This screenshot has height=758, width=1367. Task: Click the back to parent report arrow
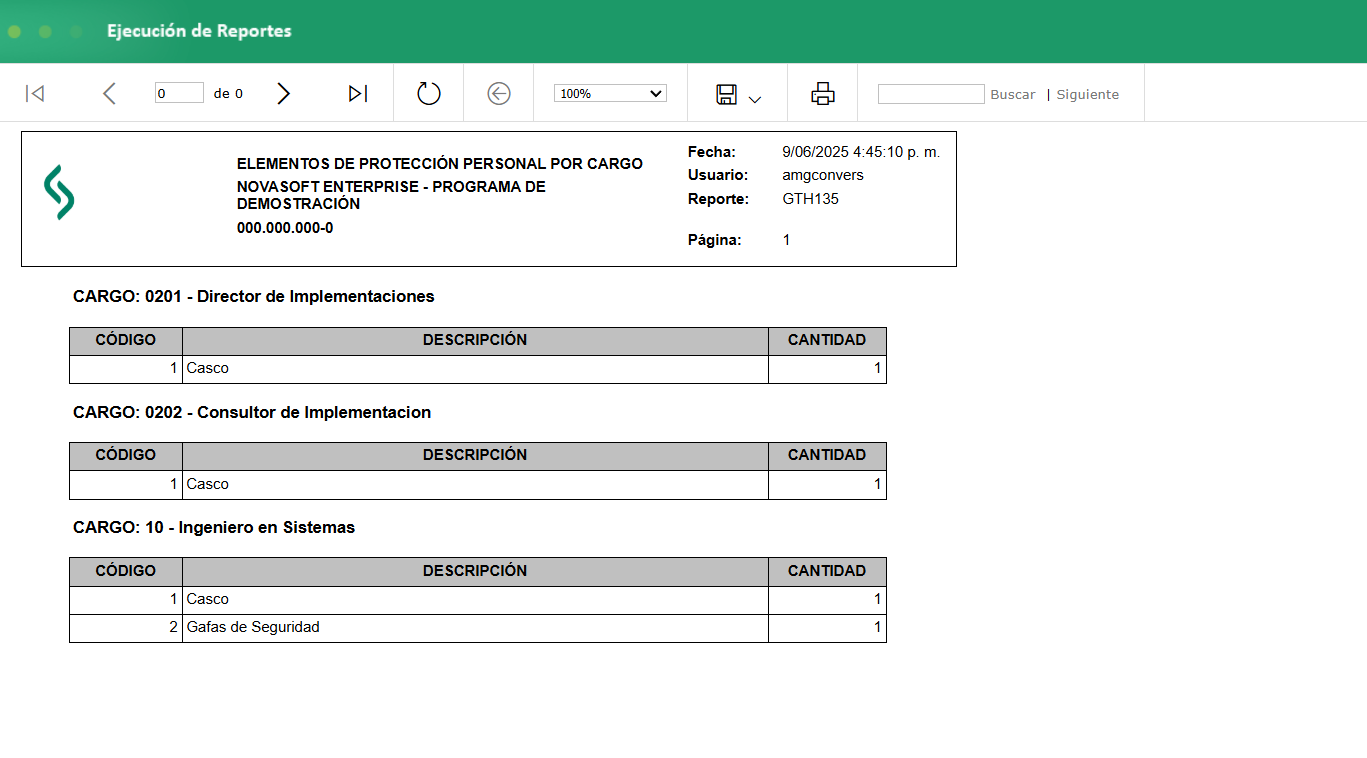[499, 94]
